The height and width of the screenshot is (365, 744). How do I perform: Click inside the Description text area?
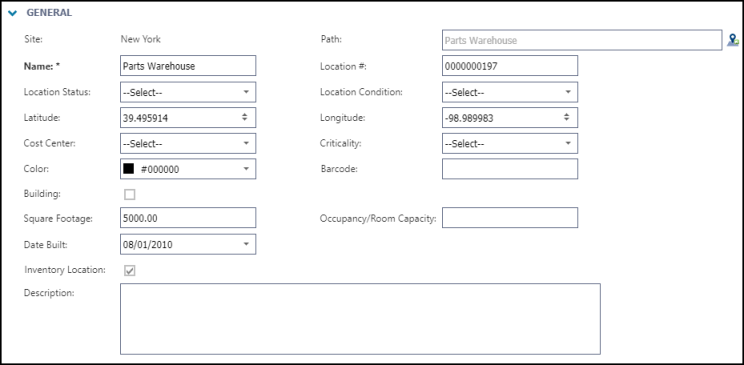click(360, 318)
